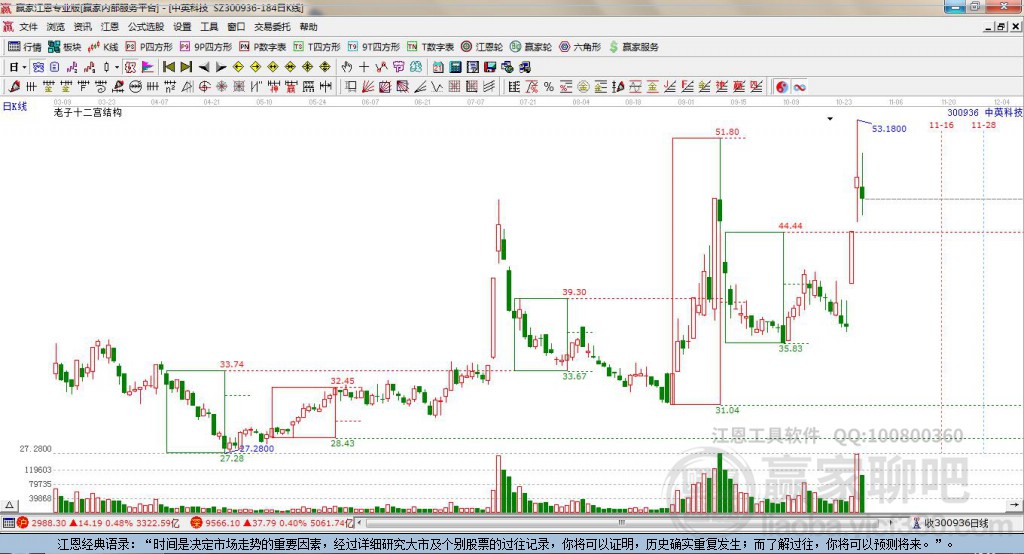The width and height of the screenshot is (1024, 554).
Task: Click the 11-28 date marker
Action: coord(984,125)
